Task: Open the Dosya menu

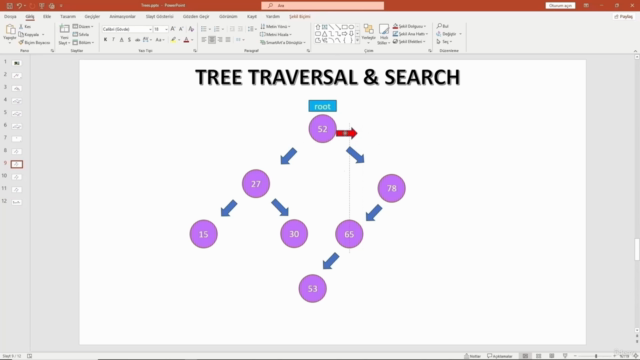Action: pyautogui.click(x=10, y=17)
